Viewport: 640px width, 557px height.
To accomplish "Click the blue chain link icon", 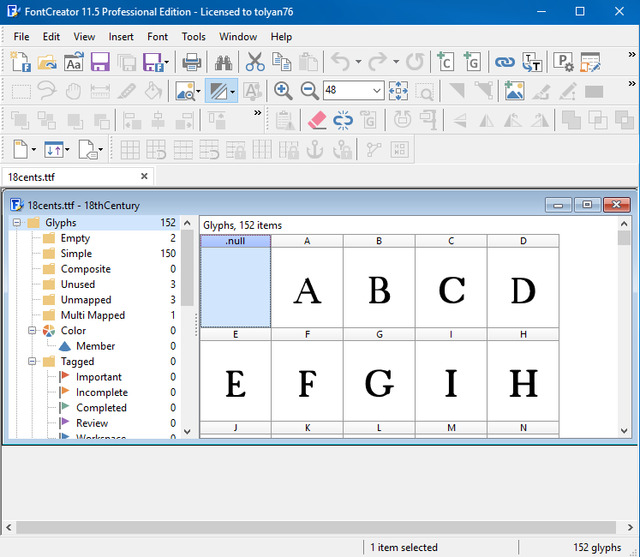I will [x=504, y=62].
